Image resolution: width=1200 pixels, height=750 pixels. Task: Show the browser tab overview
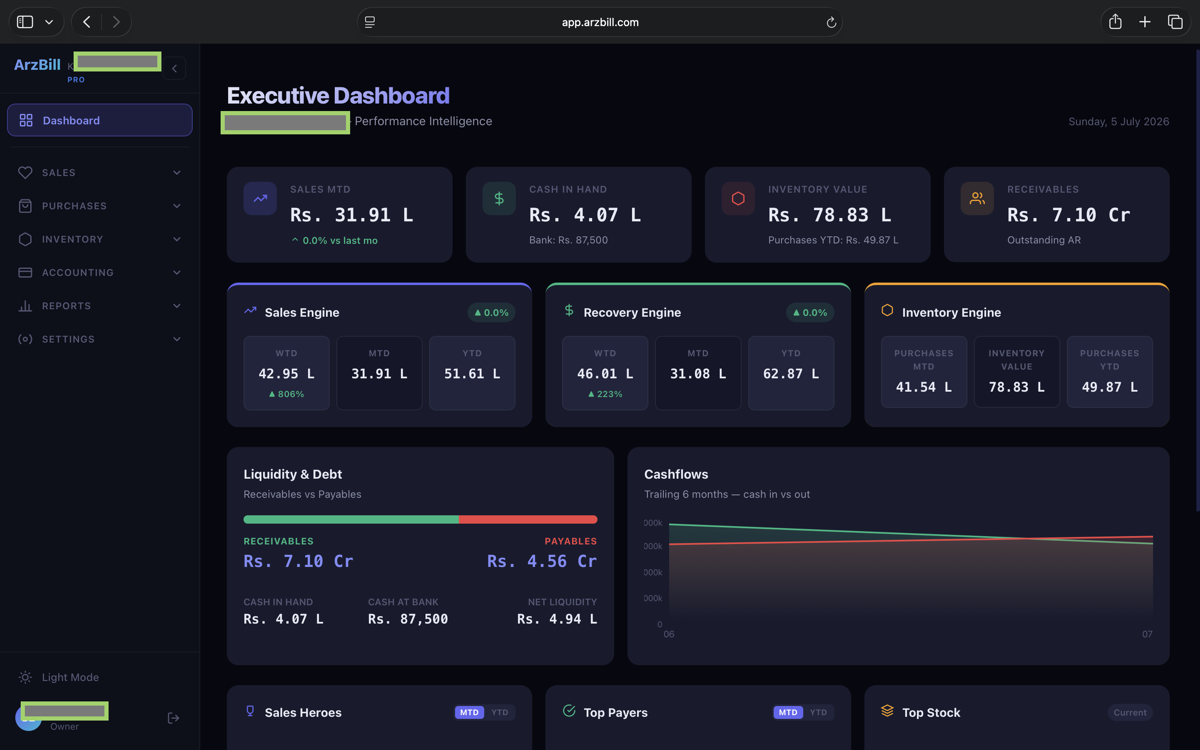click(x=1175, y=22)
